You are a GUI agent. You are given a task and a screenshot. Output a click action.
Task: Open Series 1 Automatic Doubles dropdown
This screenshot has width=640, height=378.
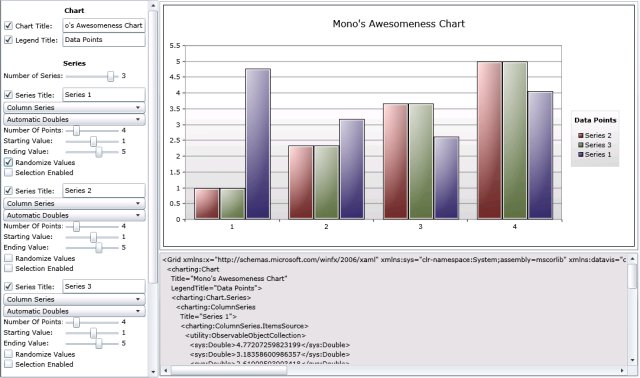tap(74, 119)
